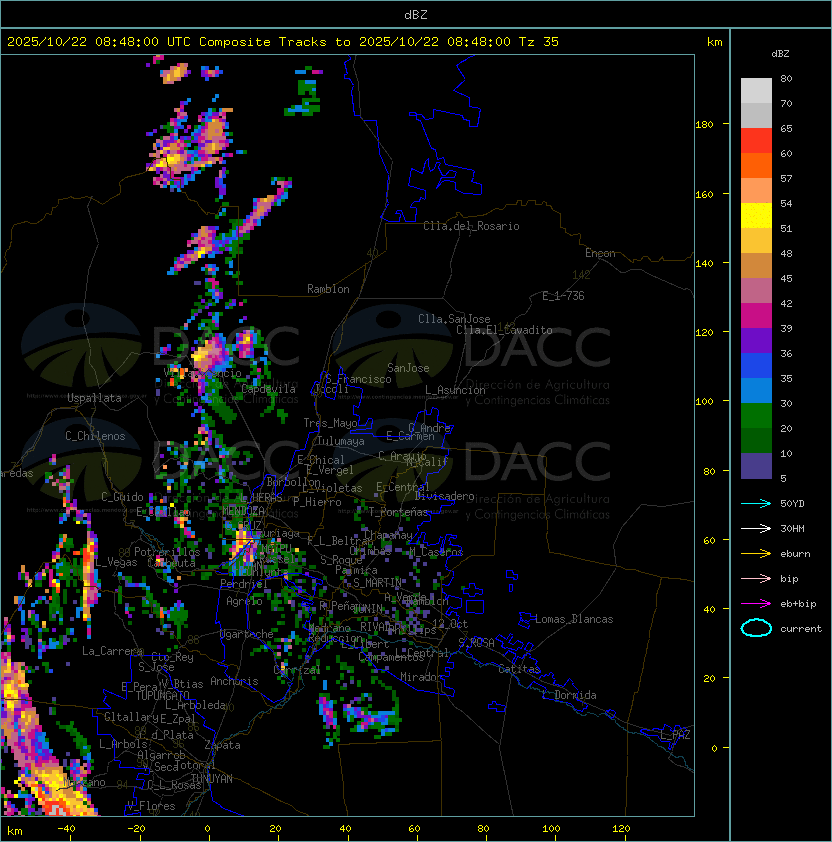Click the Divisadero map label
The width and height of the screenshot is (832, 842).
(445, 496)
